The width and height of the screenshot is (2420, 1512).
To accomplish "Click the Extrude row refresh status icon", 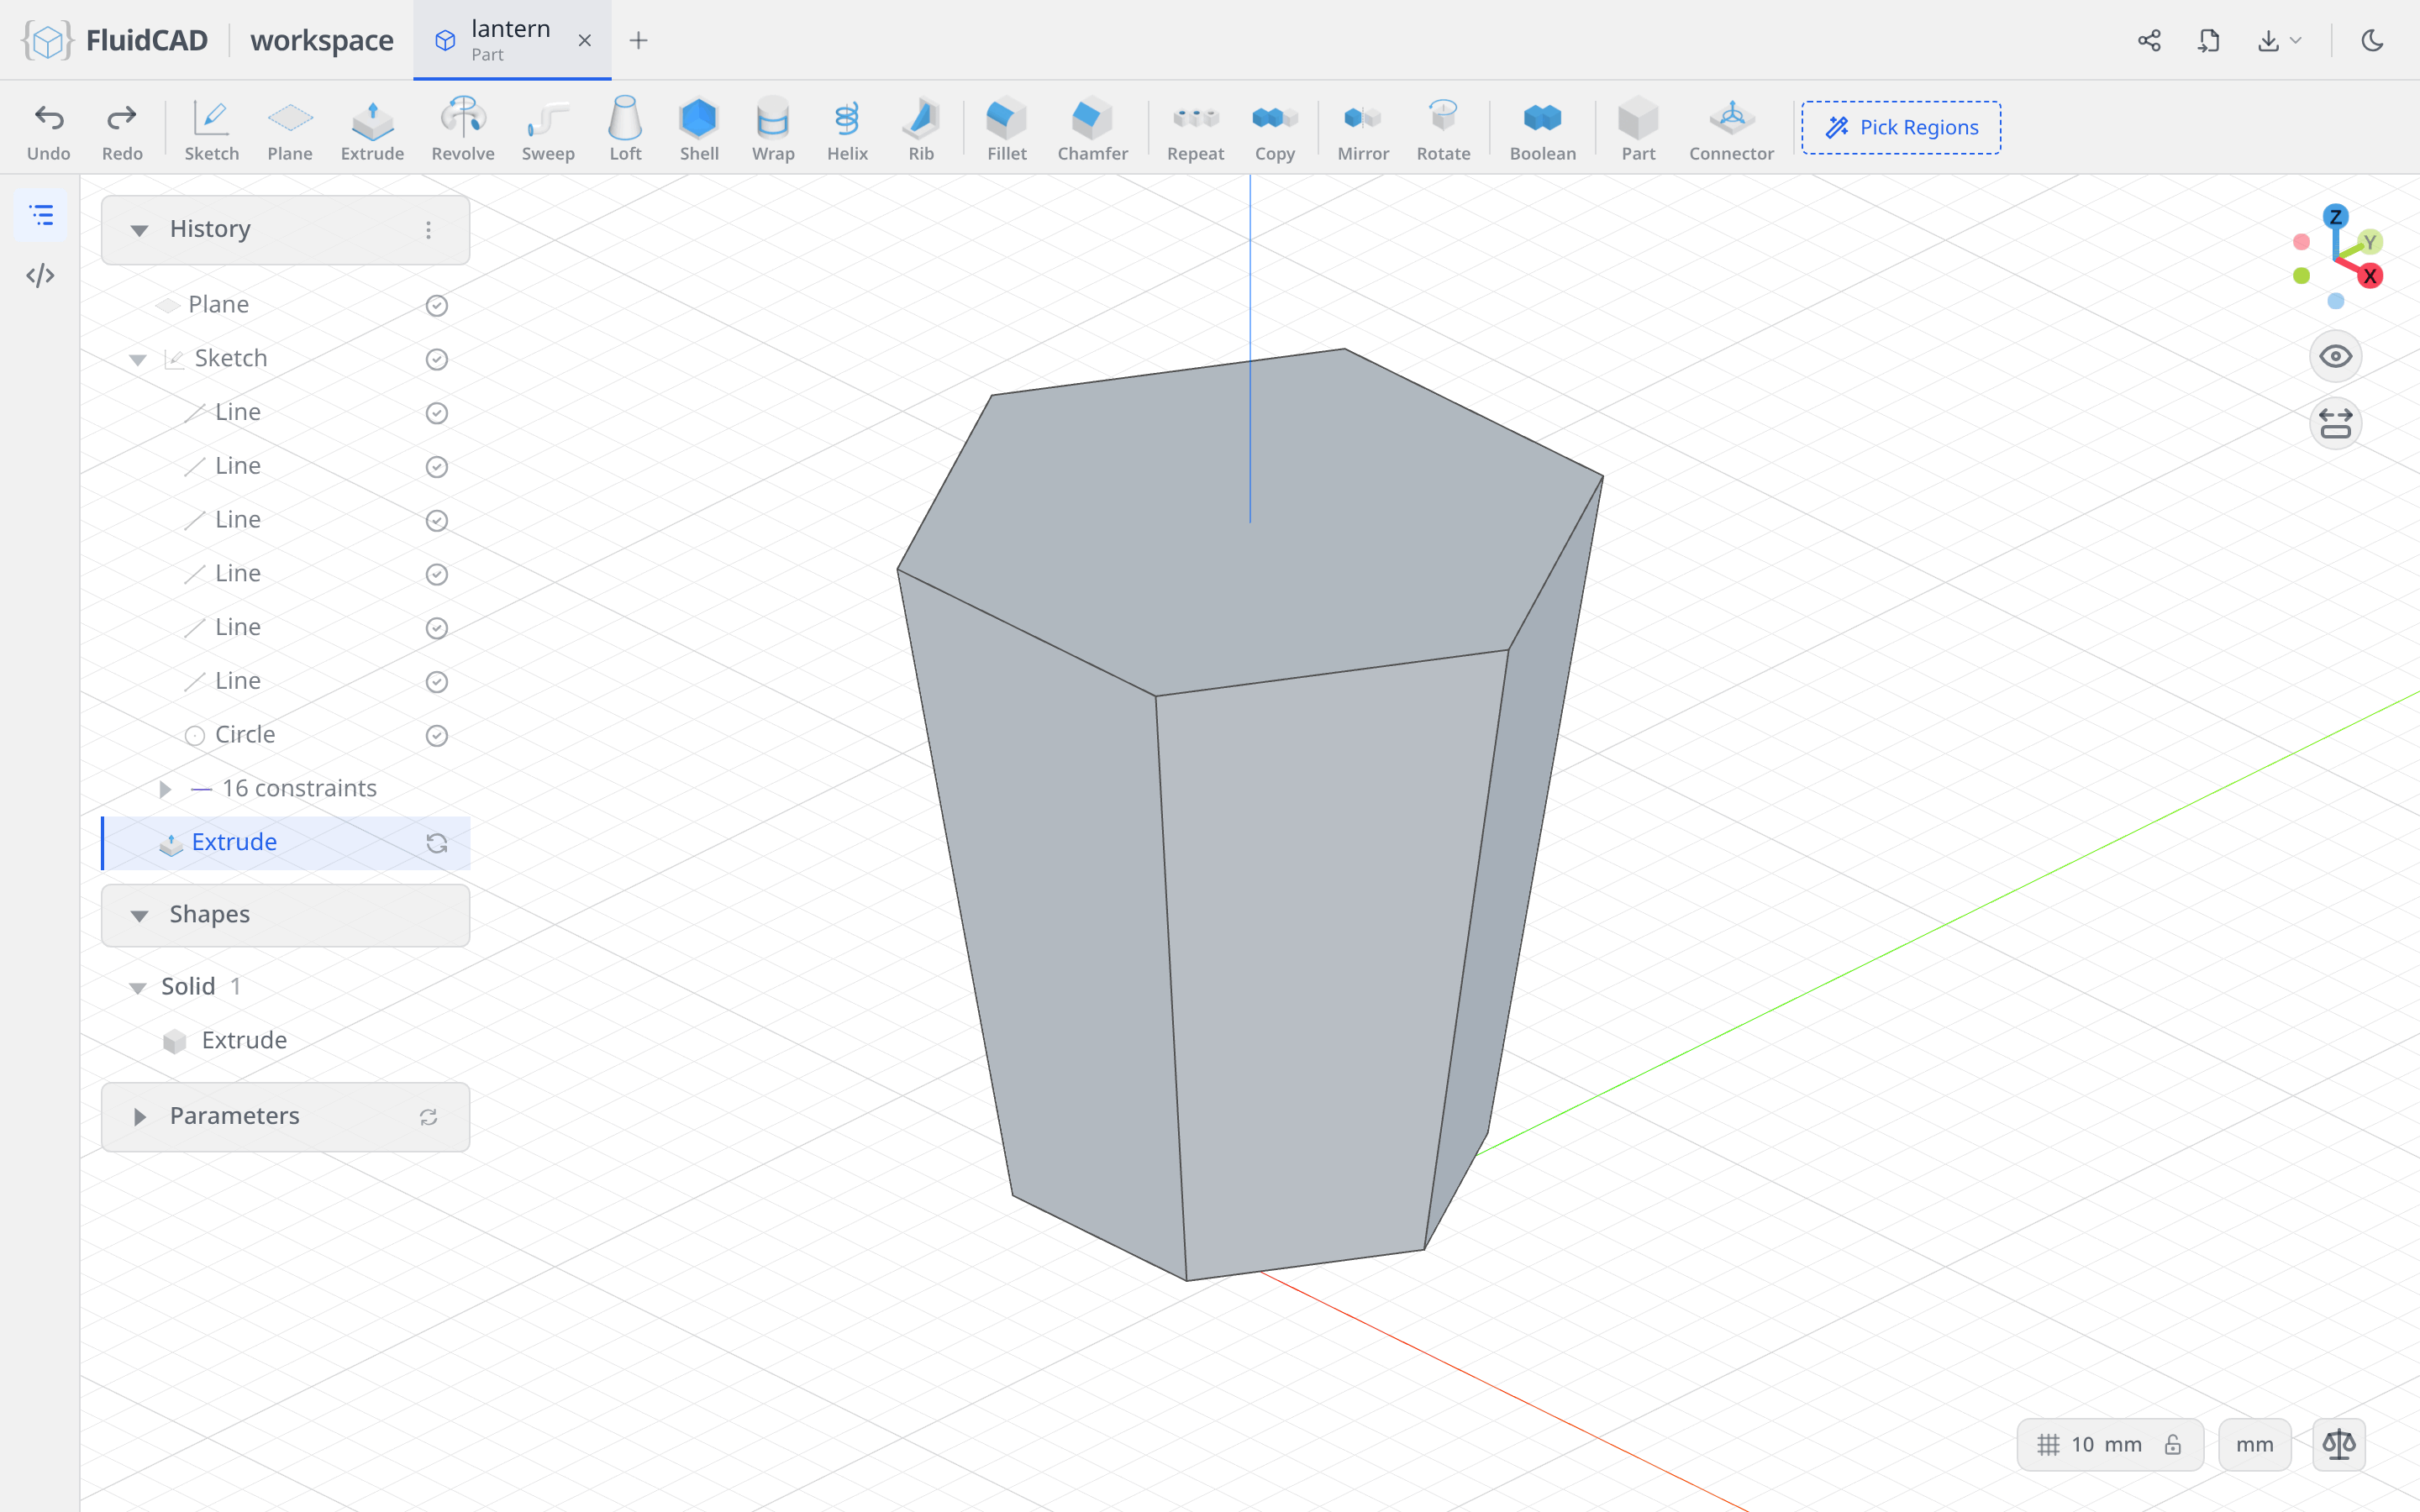I will coord(437,843).
